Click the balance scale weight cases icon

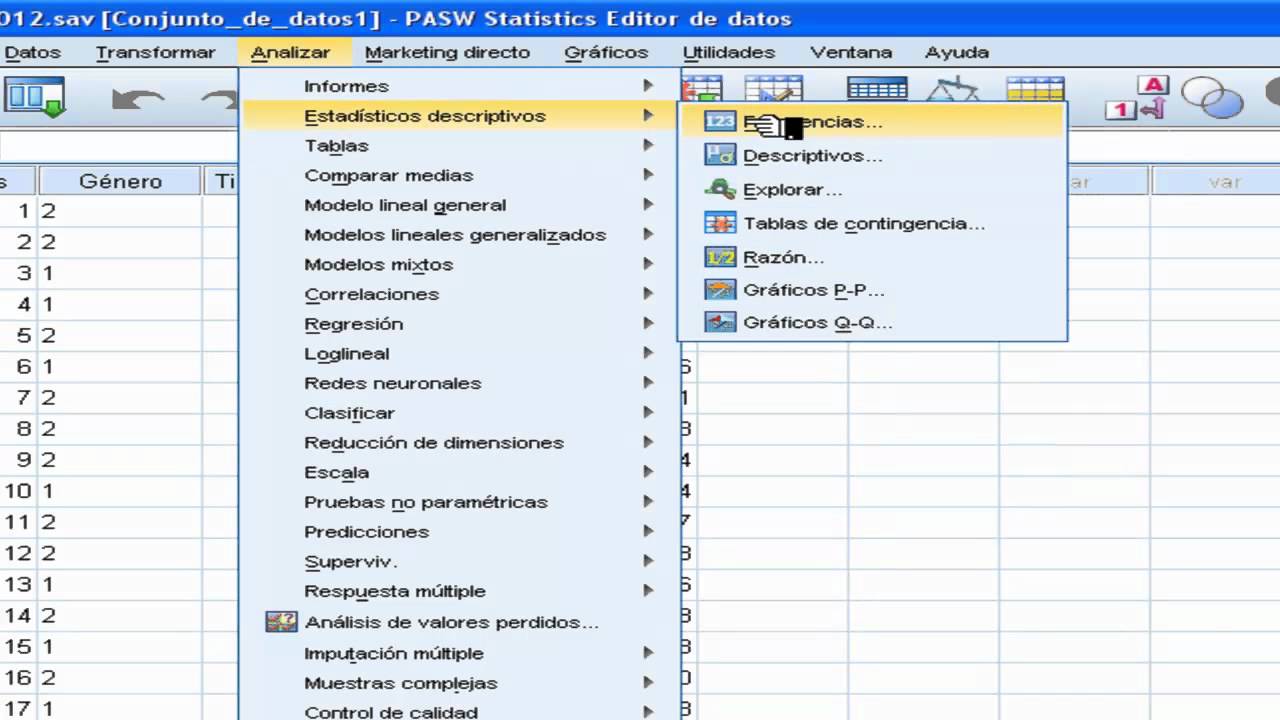click(953, 90)
